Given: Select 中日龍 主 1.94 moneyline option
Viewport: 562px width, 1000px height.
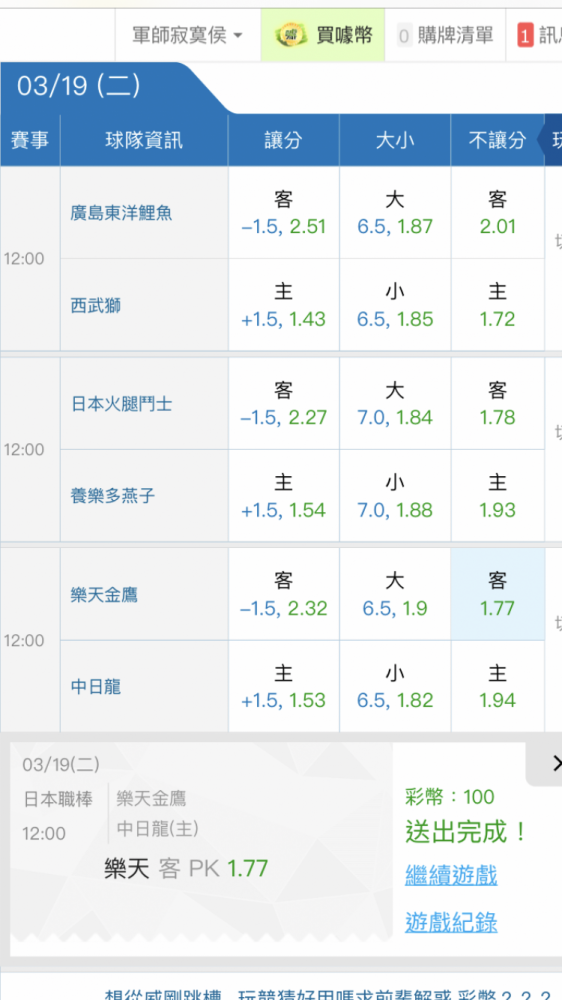Looking at the screenshot, I should [498, 686].
